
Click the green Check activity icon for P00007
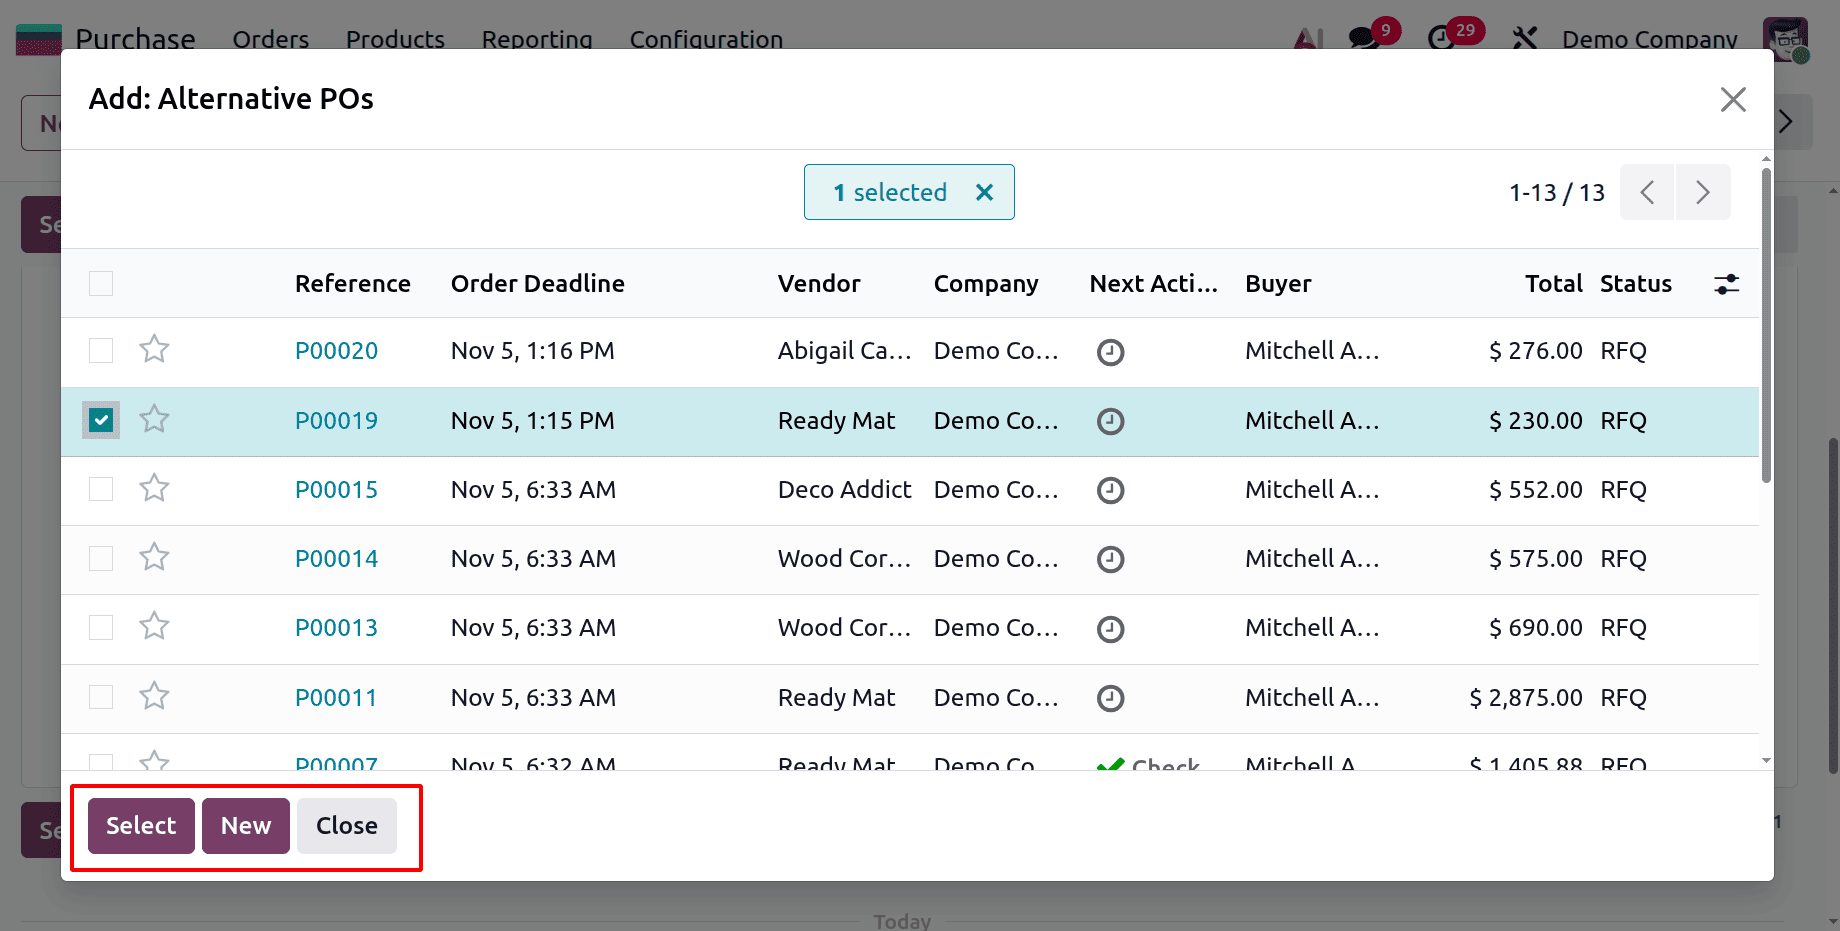pos(1112,764)
